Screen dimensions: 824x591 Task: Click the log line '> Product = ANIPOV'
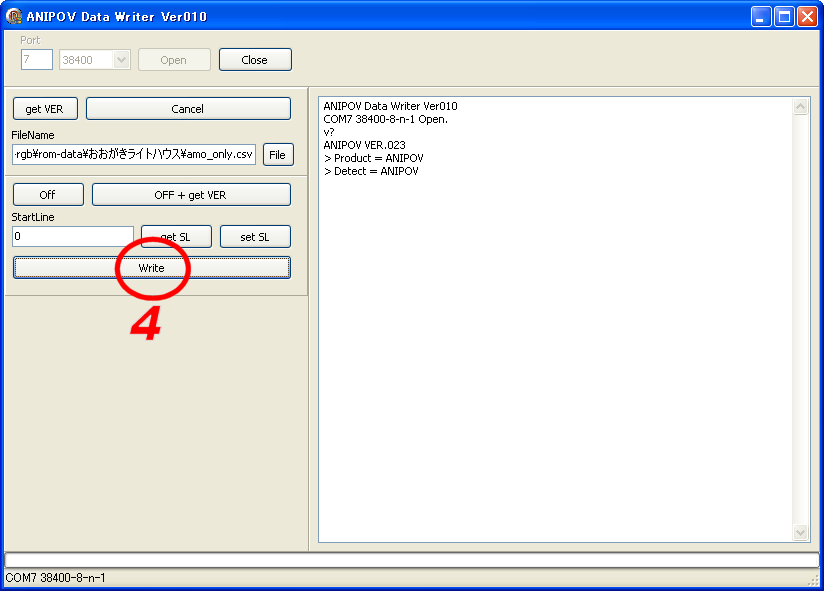click(374, 158)
